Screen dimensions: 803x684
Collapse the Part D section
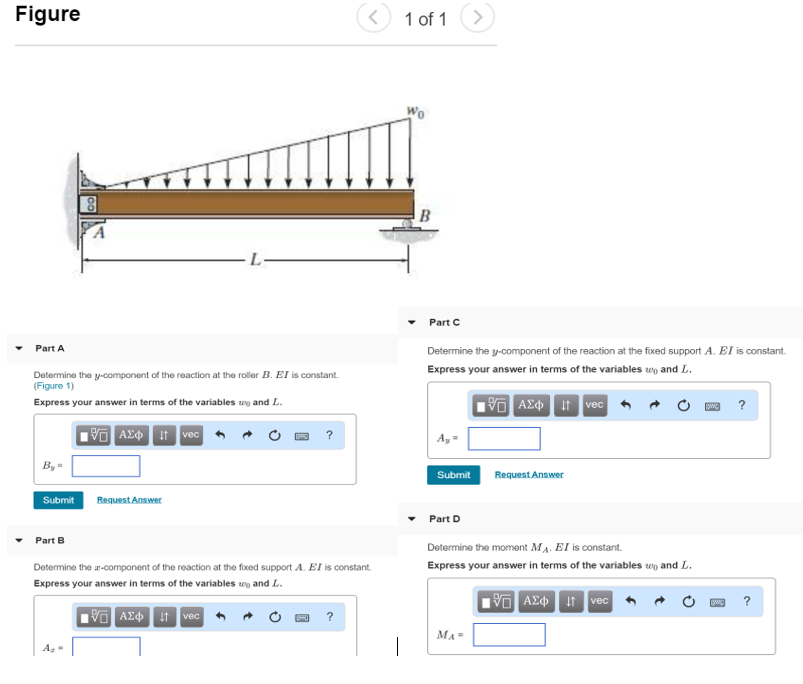coord(410,518)
